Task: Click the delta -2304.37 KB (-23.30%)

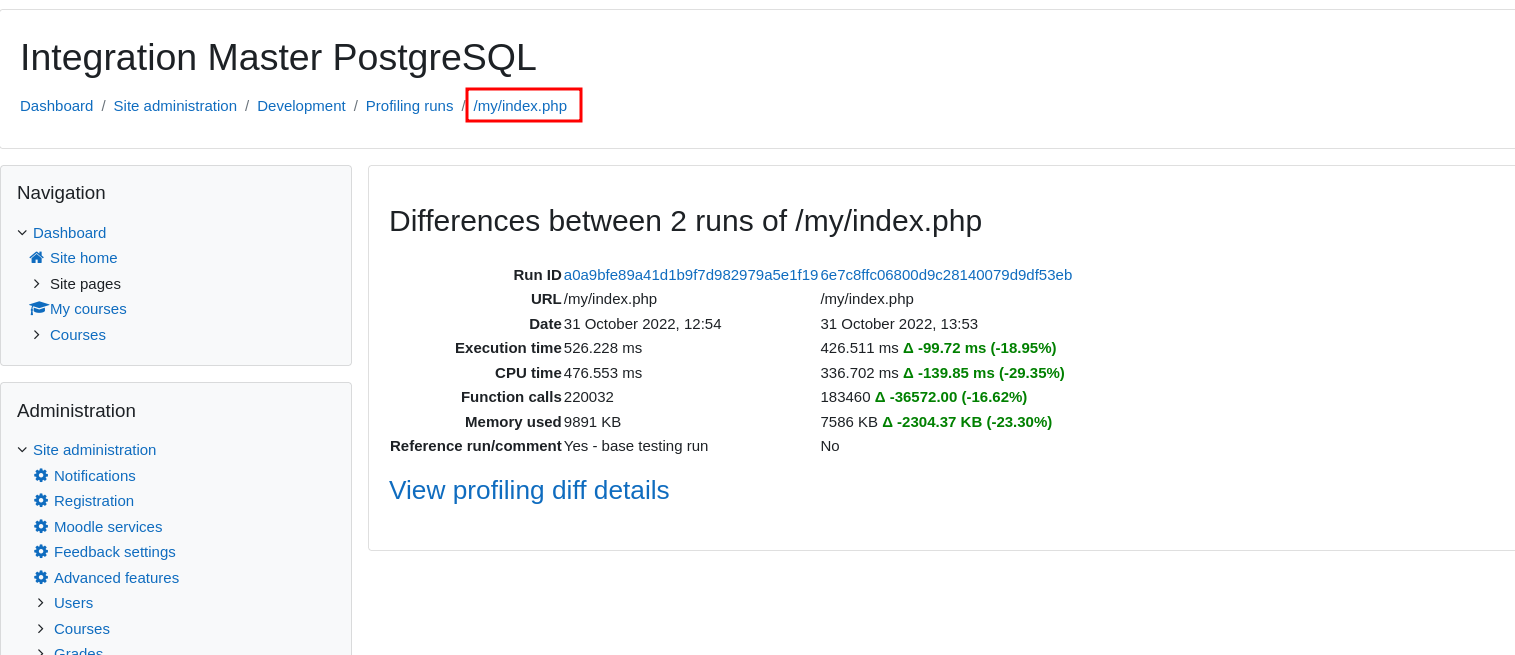Action: [x=967, y=422]
